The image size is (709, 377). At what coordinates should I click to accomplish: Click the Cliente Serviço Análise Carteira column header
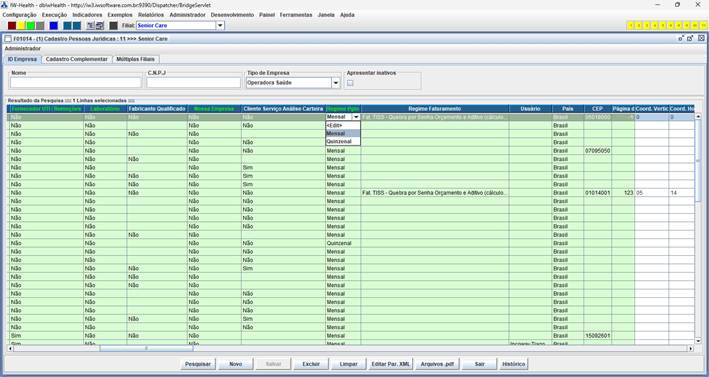click(283, 109)
